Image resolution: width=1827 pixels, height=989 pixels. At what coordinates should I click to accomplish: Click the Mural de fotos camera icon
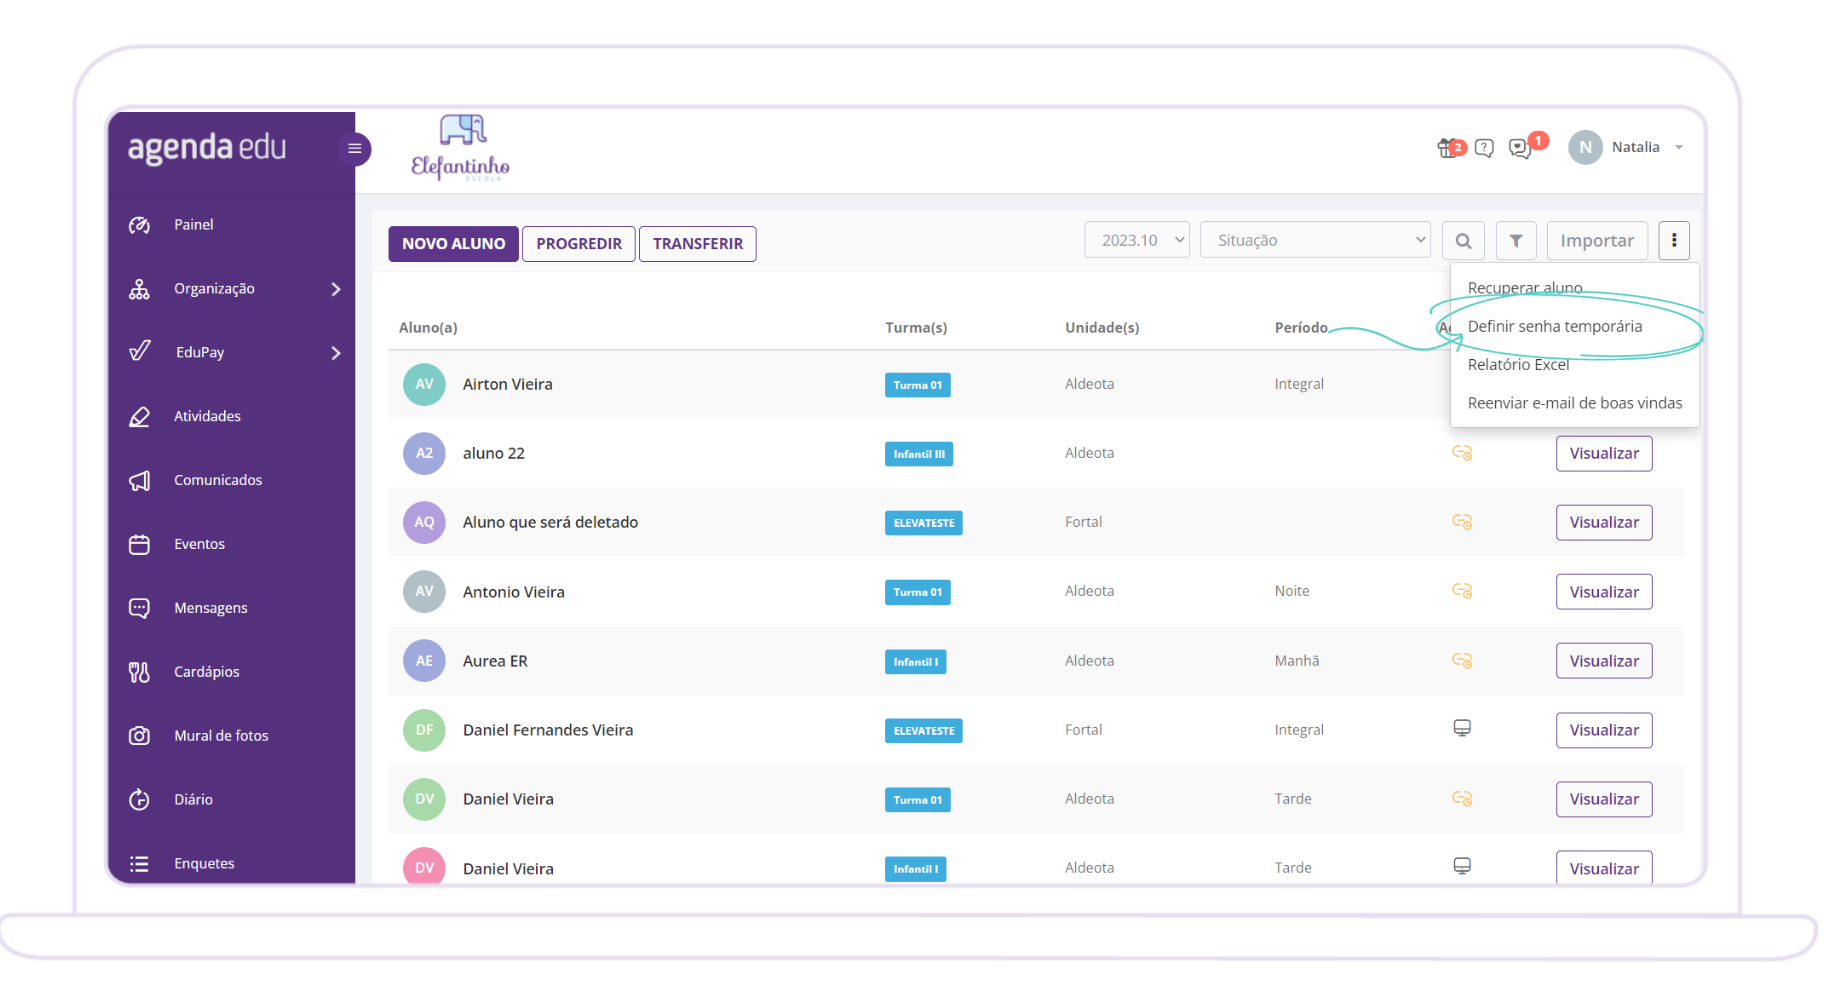coord(140,736)
